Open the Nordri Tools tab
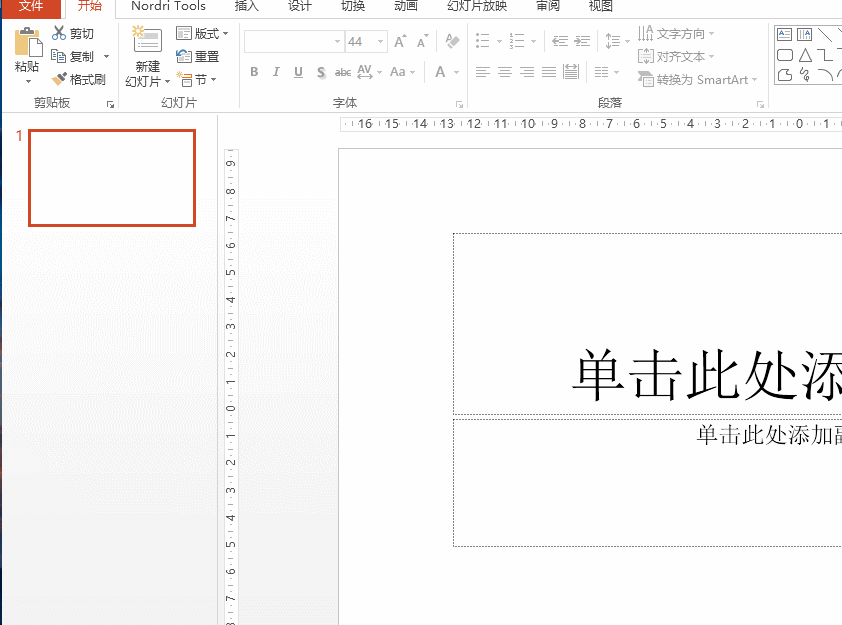 click(167, 8)
